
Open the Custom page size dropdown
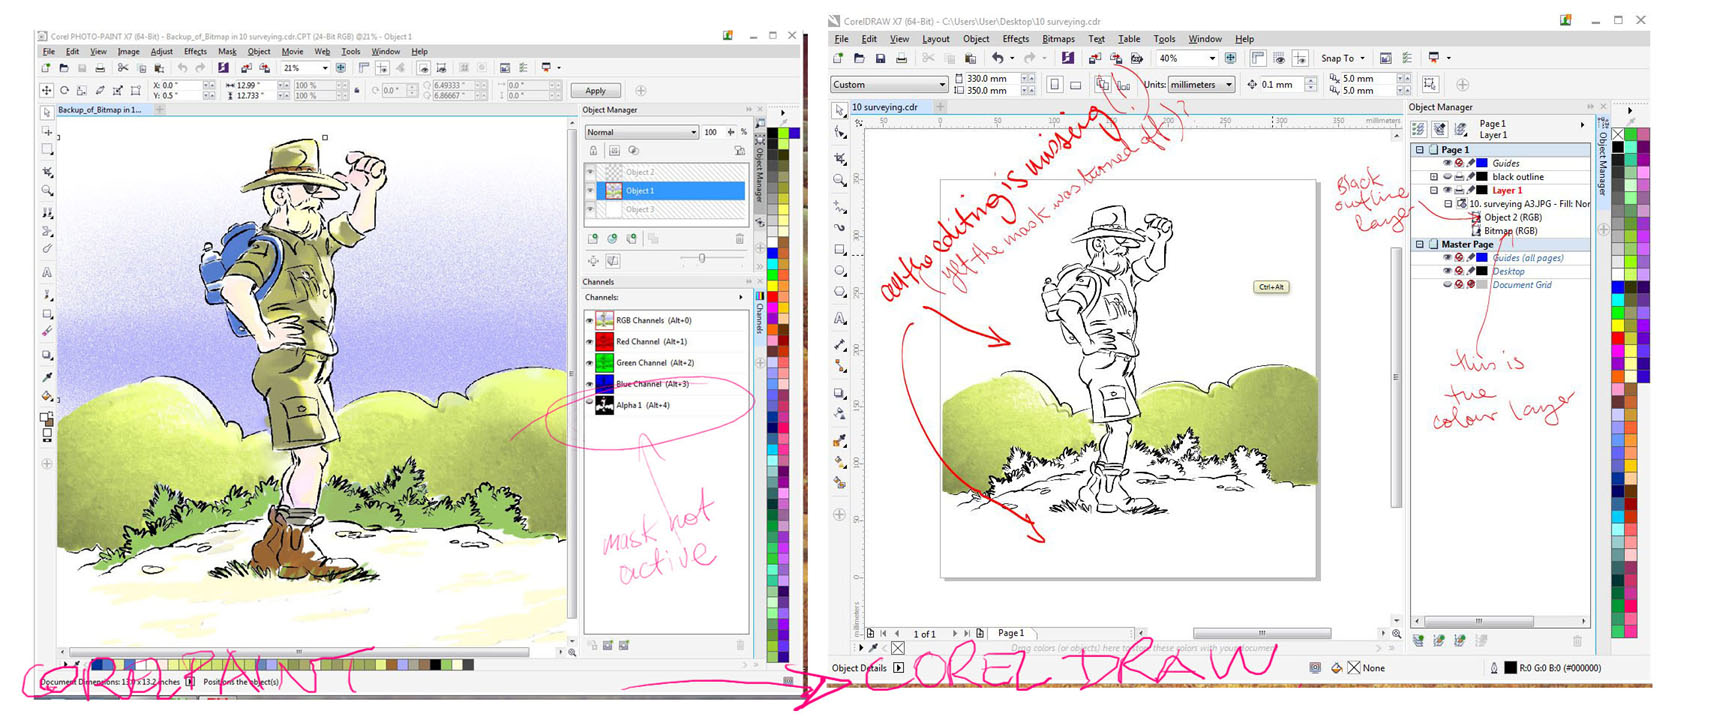889,85
